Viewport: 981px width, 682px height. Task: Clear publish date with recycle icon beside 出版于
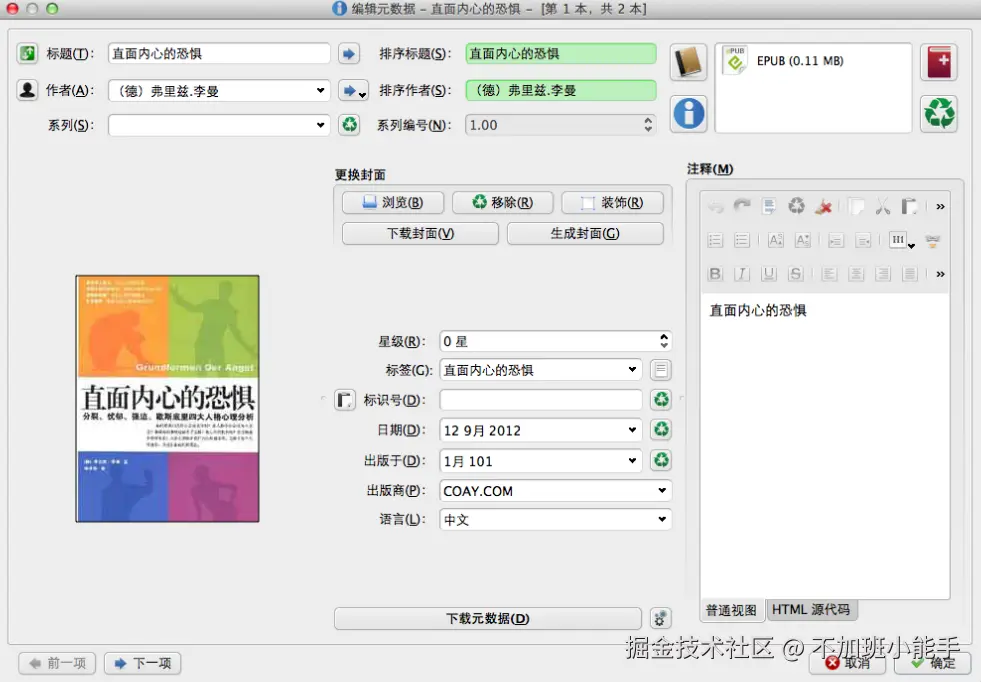661,460
